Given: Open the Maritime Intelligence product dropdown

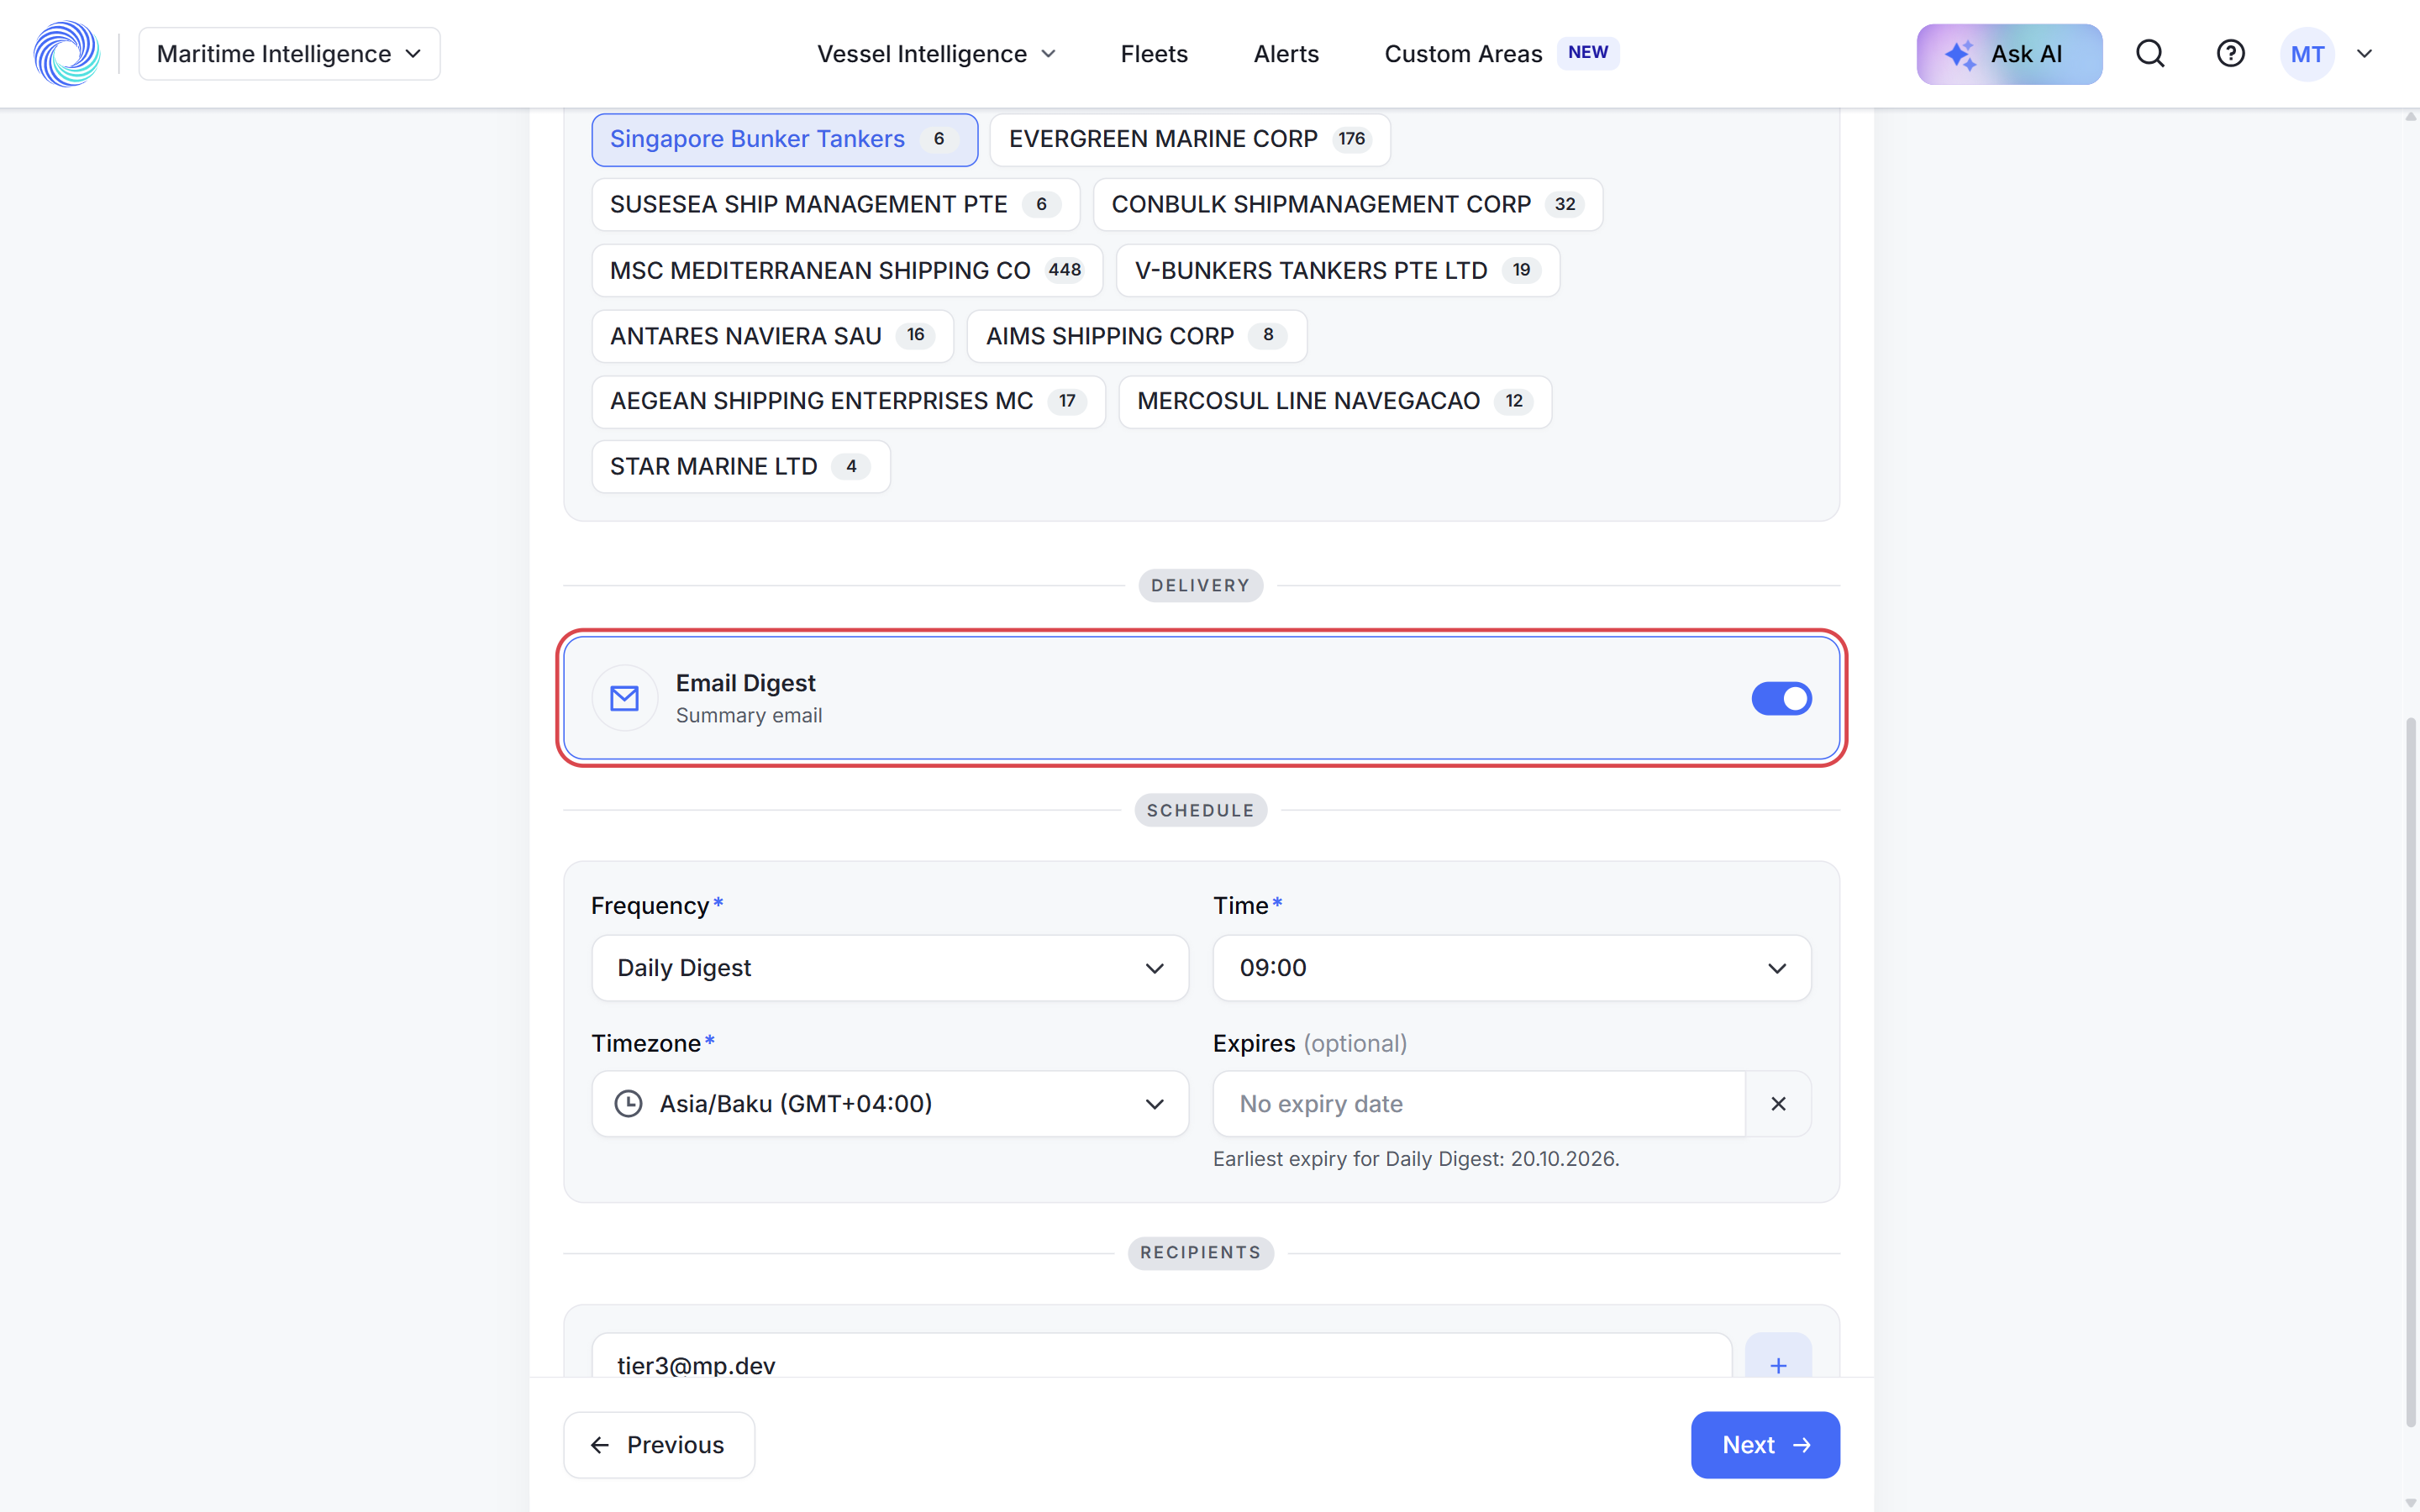Looking at the screenshot, I should coord(289,54).
